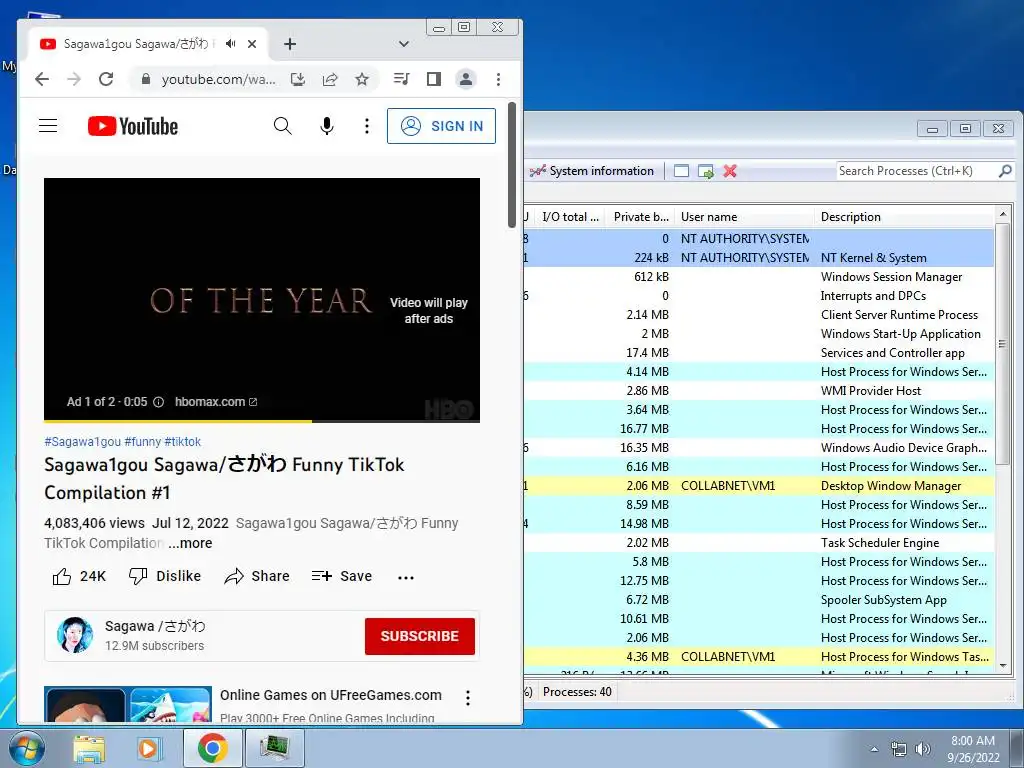Click process list scroll up arrow
Image resolution: width=1024 pixels, height=768 pixels.
click(1003, 214)
